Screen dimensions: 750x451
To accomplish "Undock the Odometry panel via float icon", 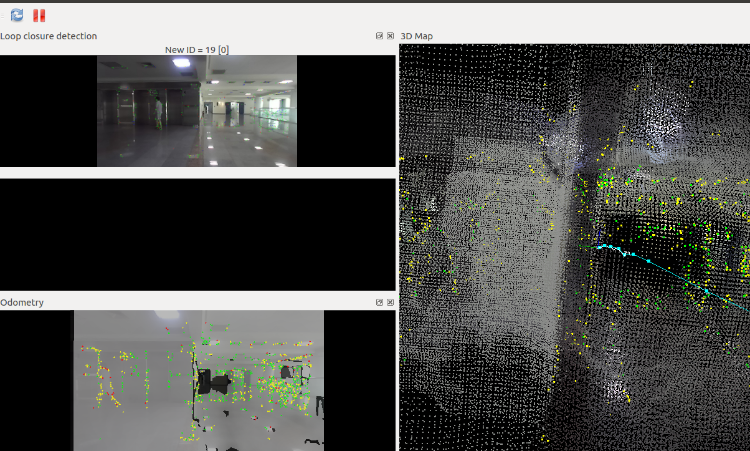I will (x=379, y=302).
